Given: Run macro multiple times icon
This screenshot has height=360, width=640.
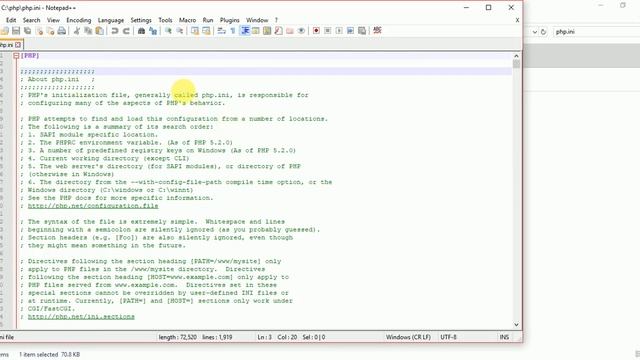Looking at the screenshot, I should (350, 31).
